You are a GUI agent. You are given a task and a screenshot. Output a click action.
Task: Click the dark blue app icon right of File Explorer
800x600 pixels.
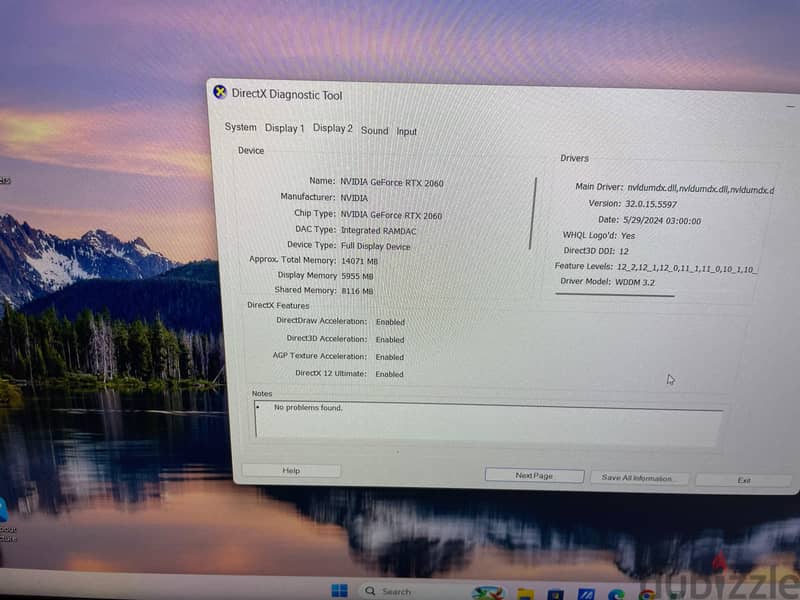(556, 594)
